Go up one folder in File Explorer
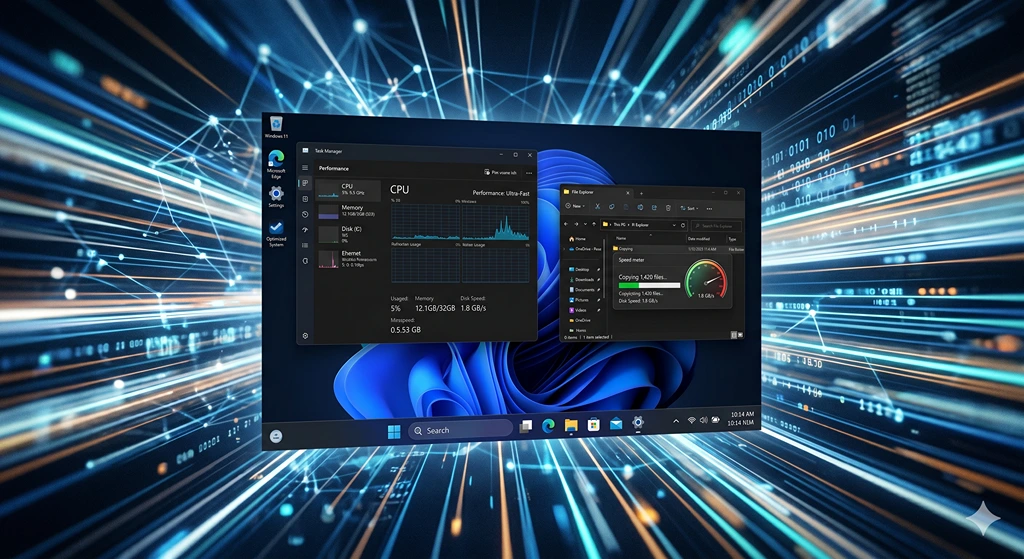Viewport: 1024px width, 559px height. (594, 224)
